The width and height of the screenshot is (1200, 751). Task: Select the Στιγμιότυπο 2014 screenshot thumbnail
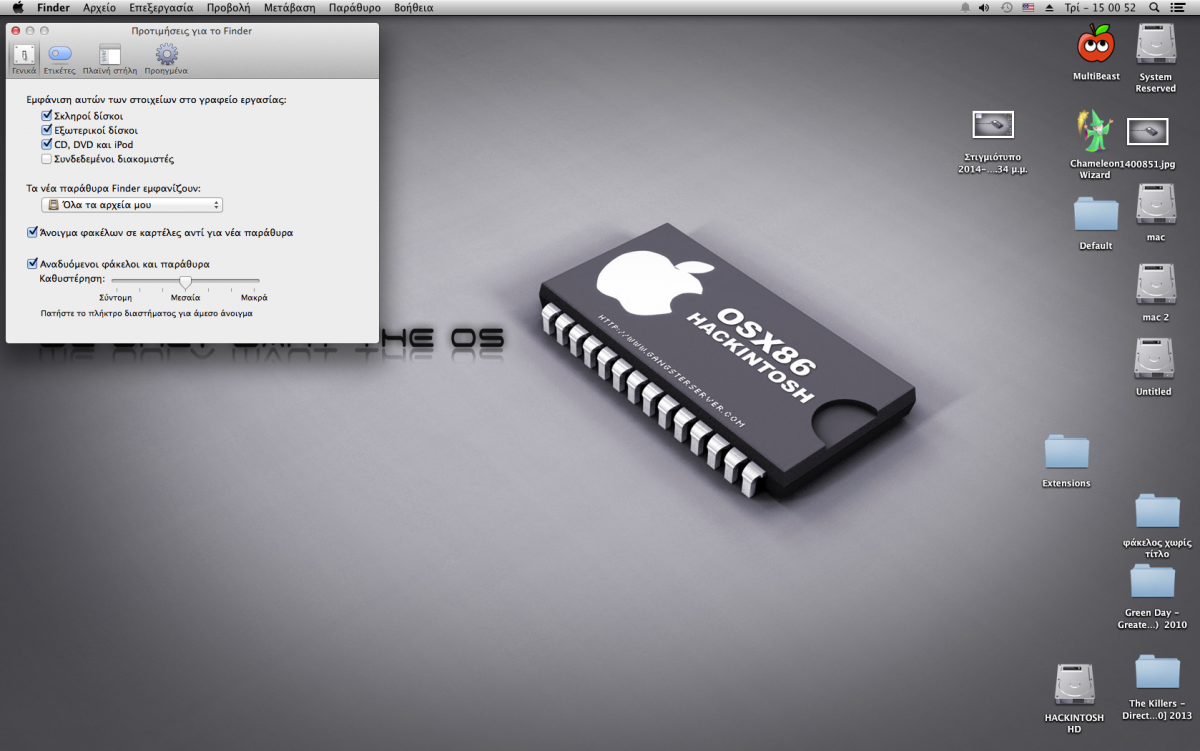coord(993,124)
